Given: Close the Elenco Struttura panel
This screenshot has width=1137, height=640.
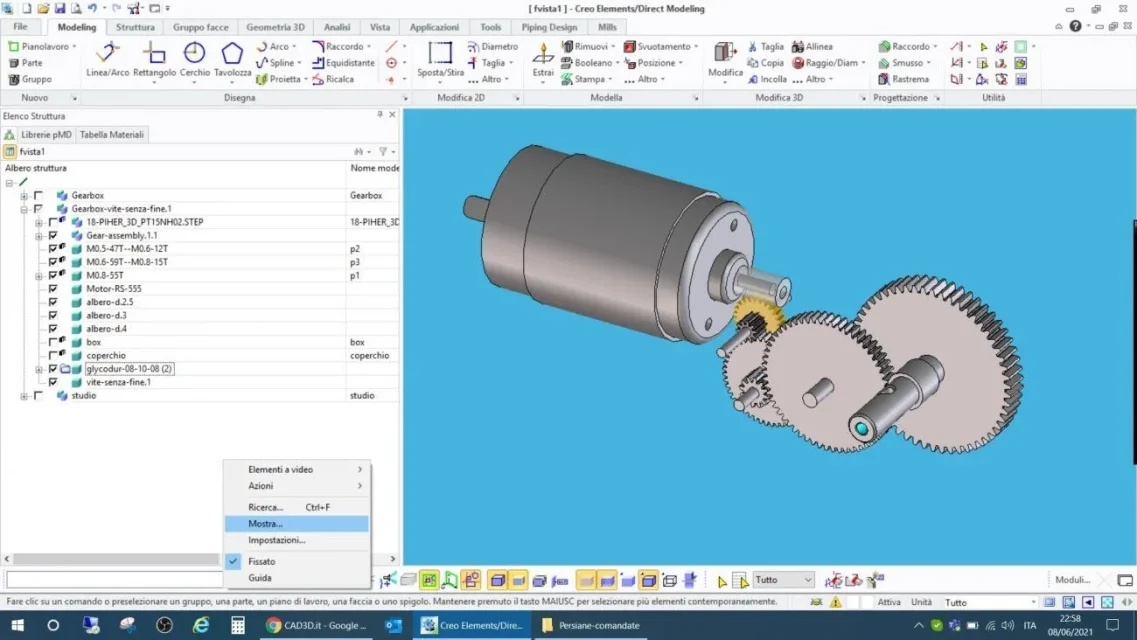Looking at the screenshot, I should 392,115.
